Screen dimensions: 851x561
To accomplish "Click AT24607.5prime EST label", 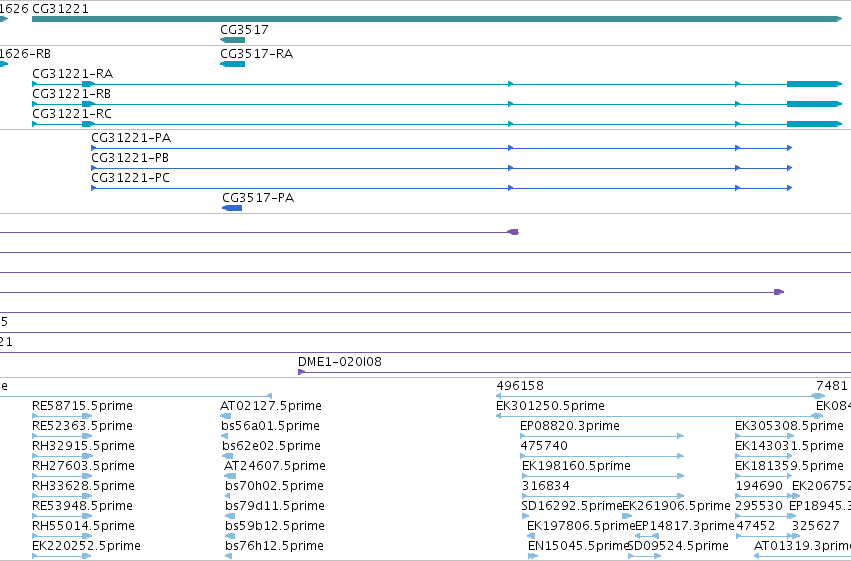I will point(275,466).
